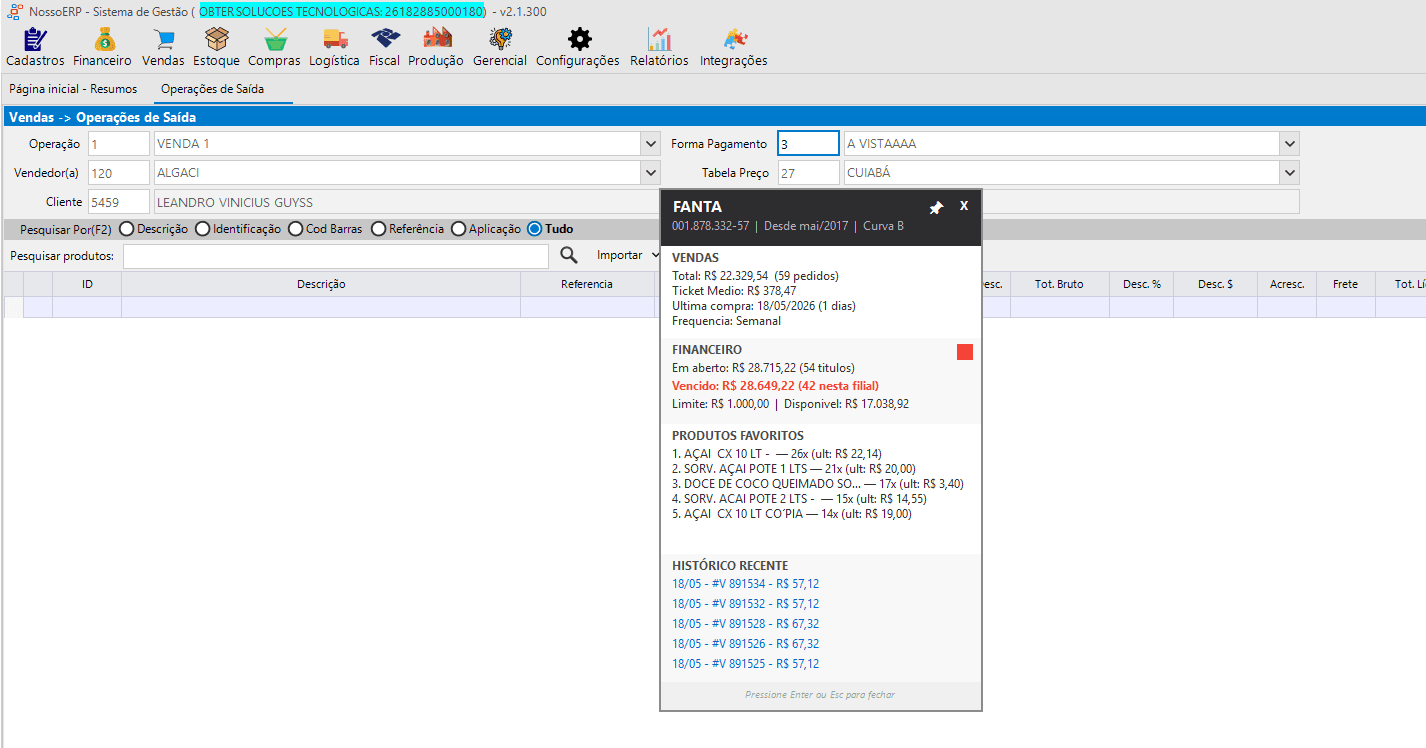Click the Em aberto R$ 28.715,22 text
This screenshot has height=748, width=1426.
(763, 368)
